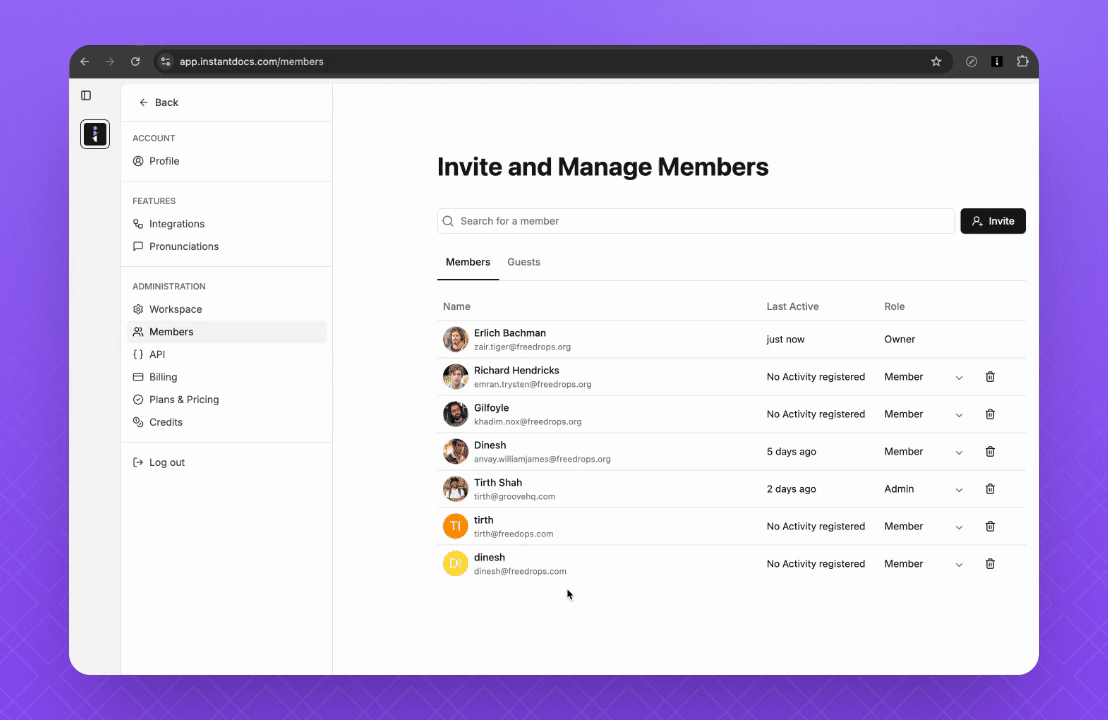The image size is (1108, 720).
Task: Open Workspace administration settings
Action: [x=227, y=309]
